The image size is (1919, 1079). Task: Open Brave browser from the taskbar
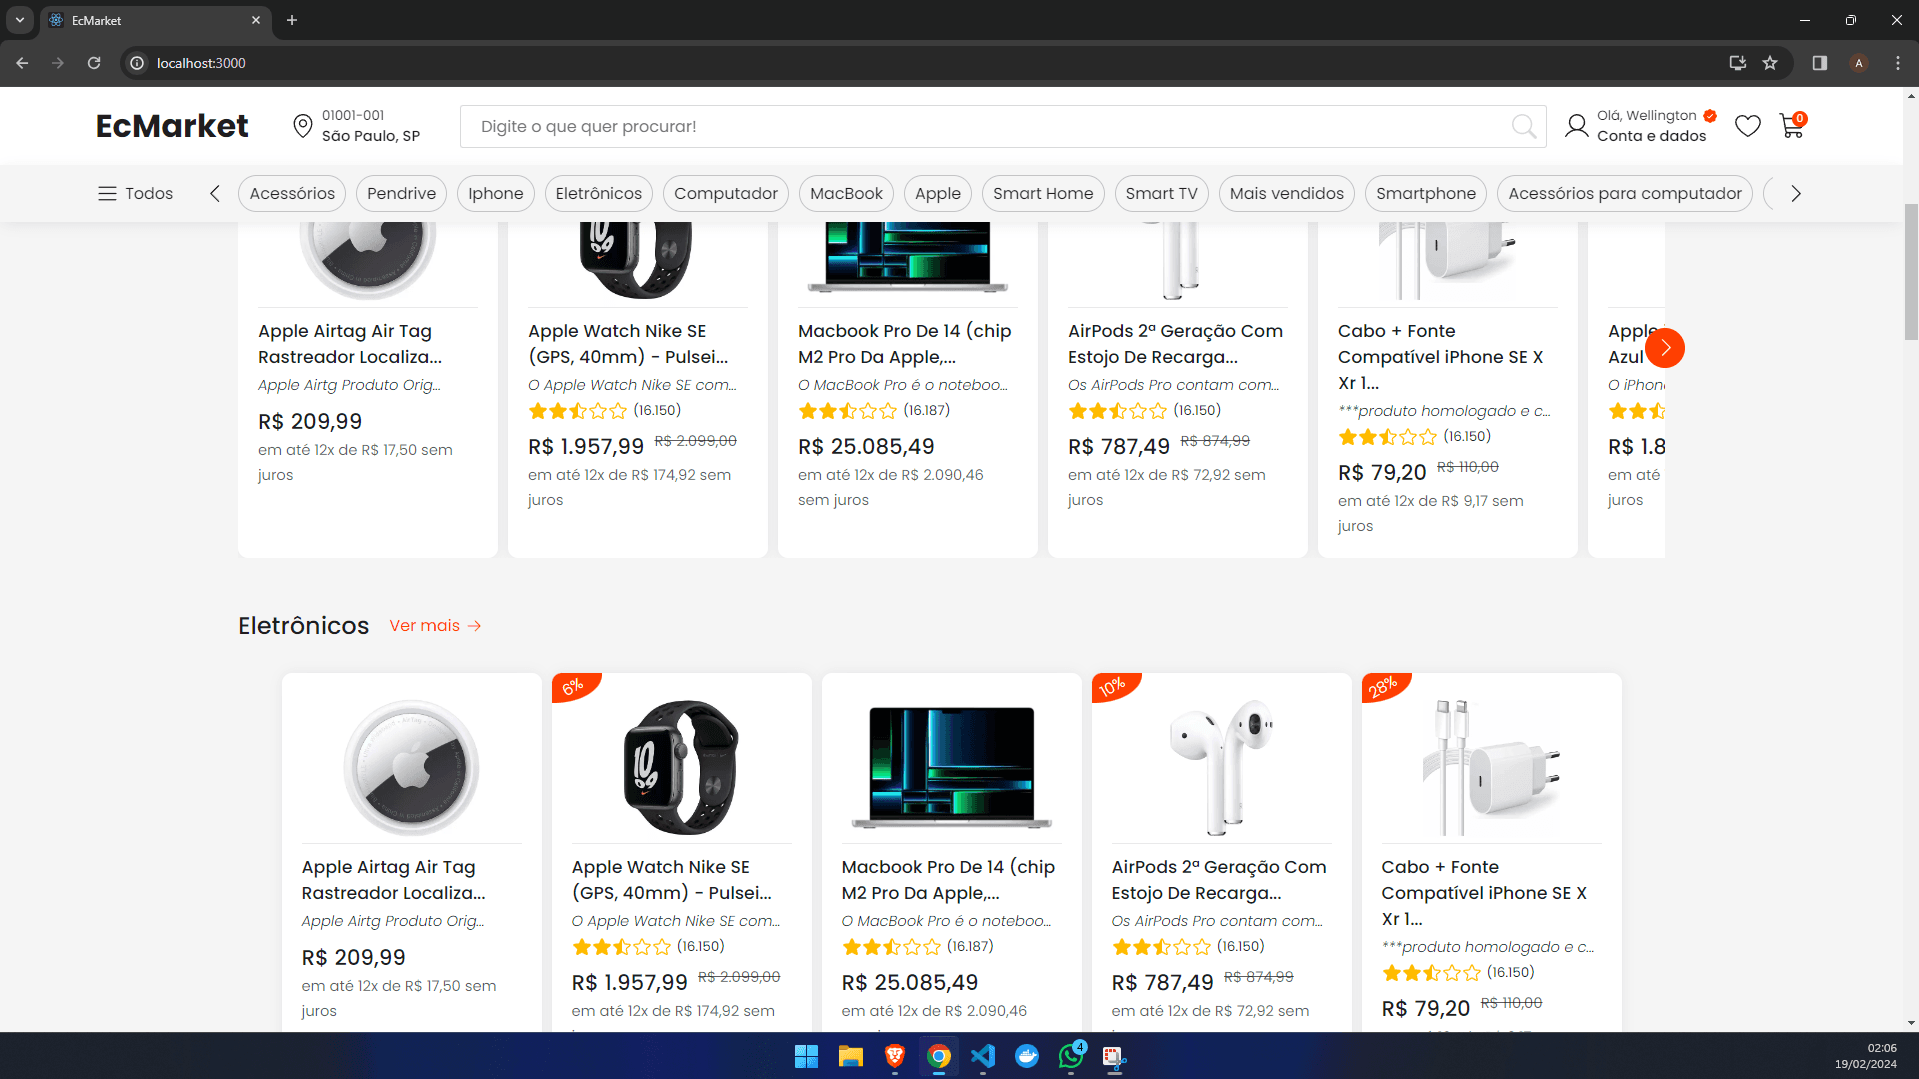pyautogui.click(x=895, y=1056)
